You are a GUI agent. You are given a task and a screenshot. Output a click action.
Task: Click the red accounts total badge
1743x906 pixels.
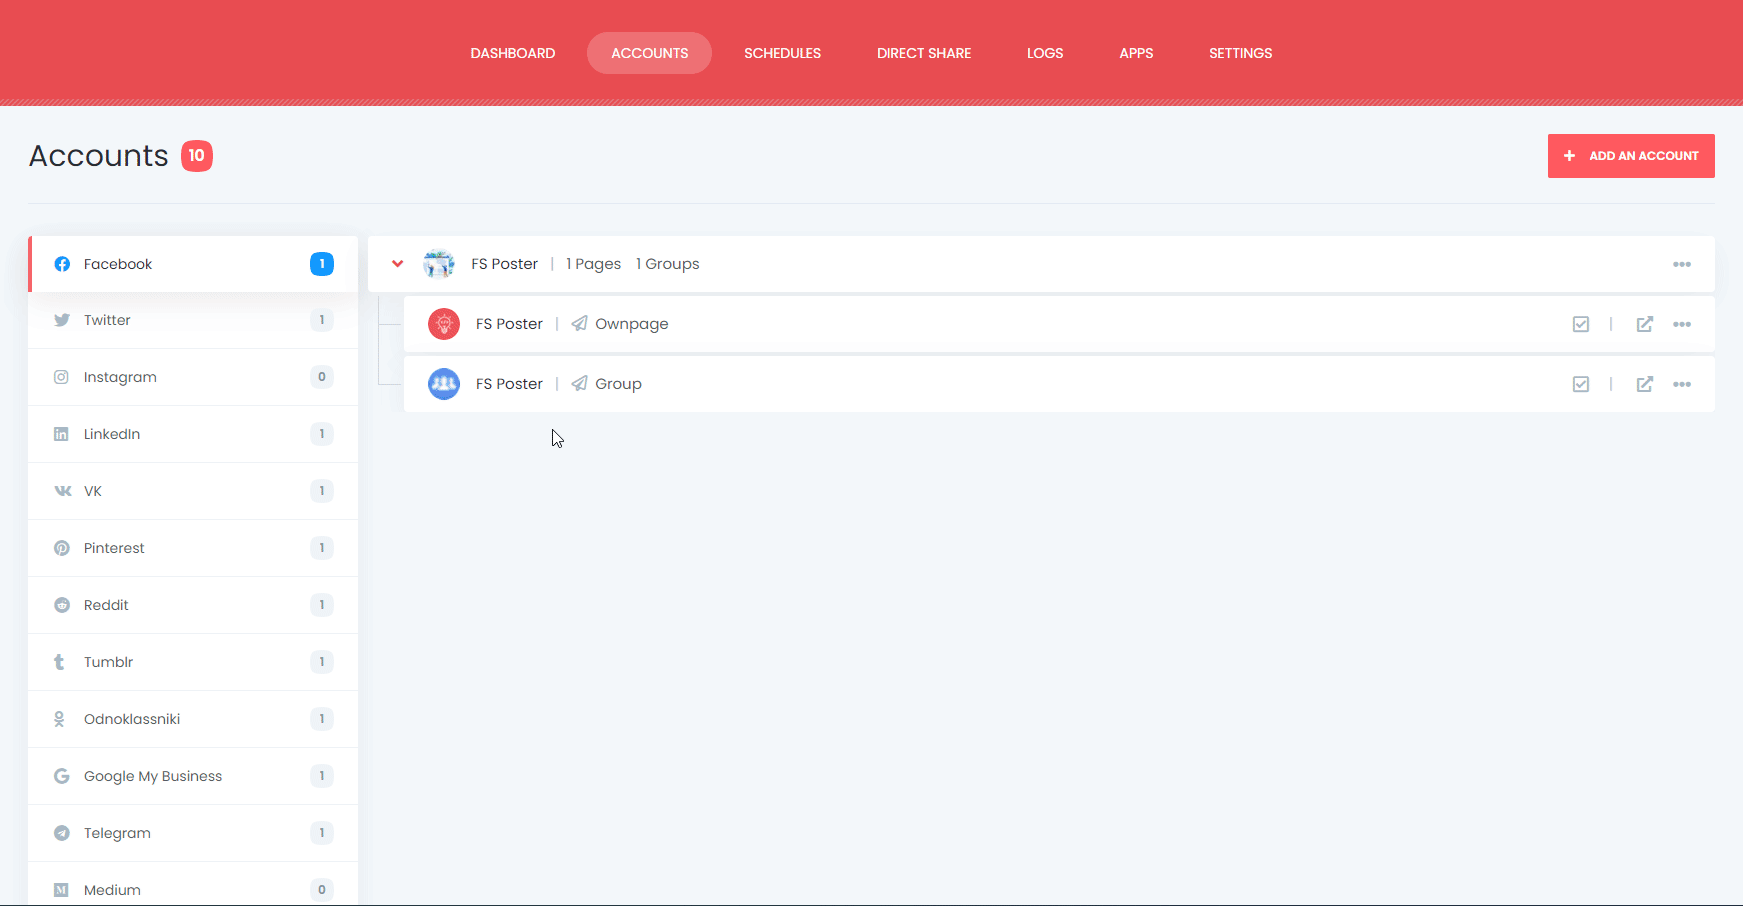(197, 156)
